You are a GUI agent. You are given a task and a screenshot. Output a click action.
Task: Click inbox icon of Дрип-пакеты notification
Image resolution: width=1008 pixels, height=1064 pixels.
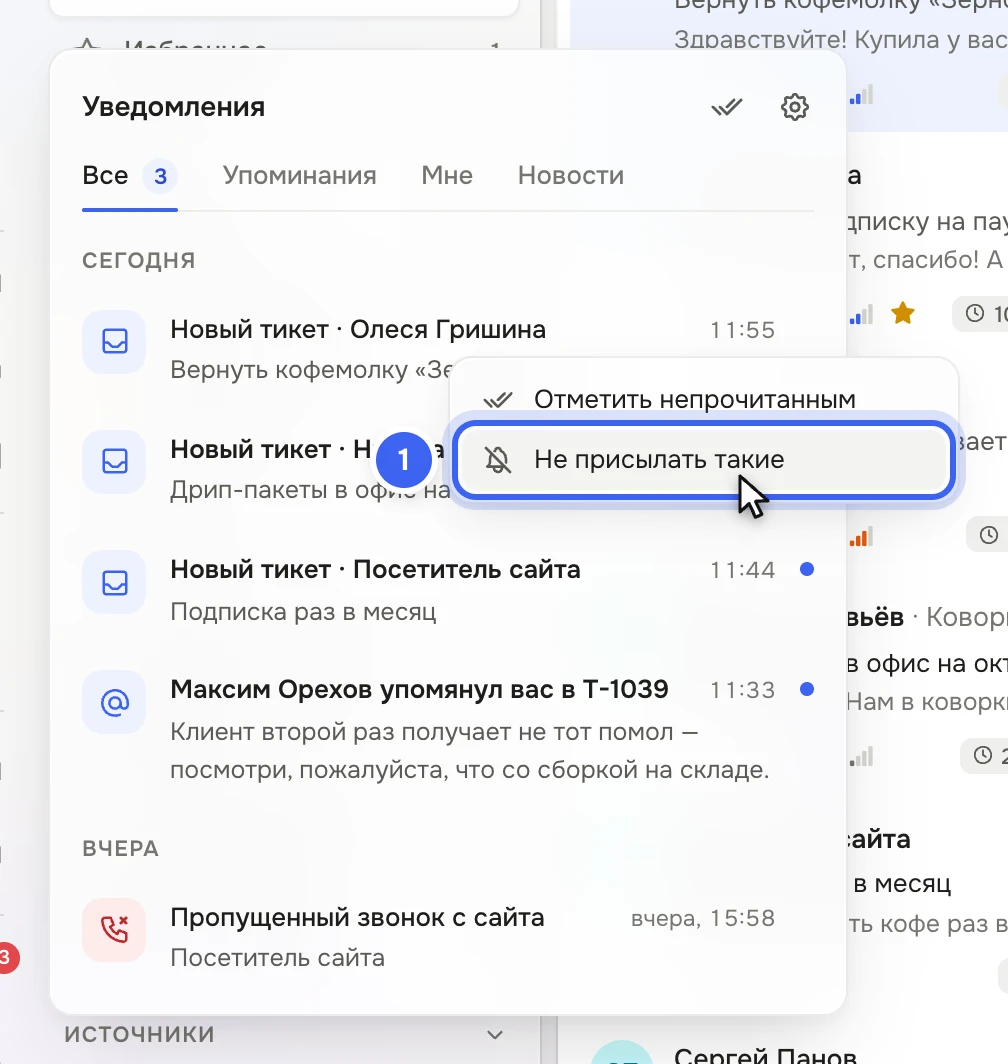click(x=115, y=461)
